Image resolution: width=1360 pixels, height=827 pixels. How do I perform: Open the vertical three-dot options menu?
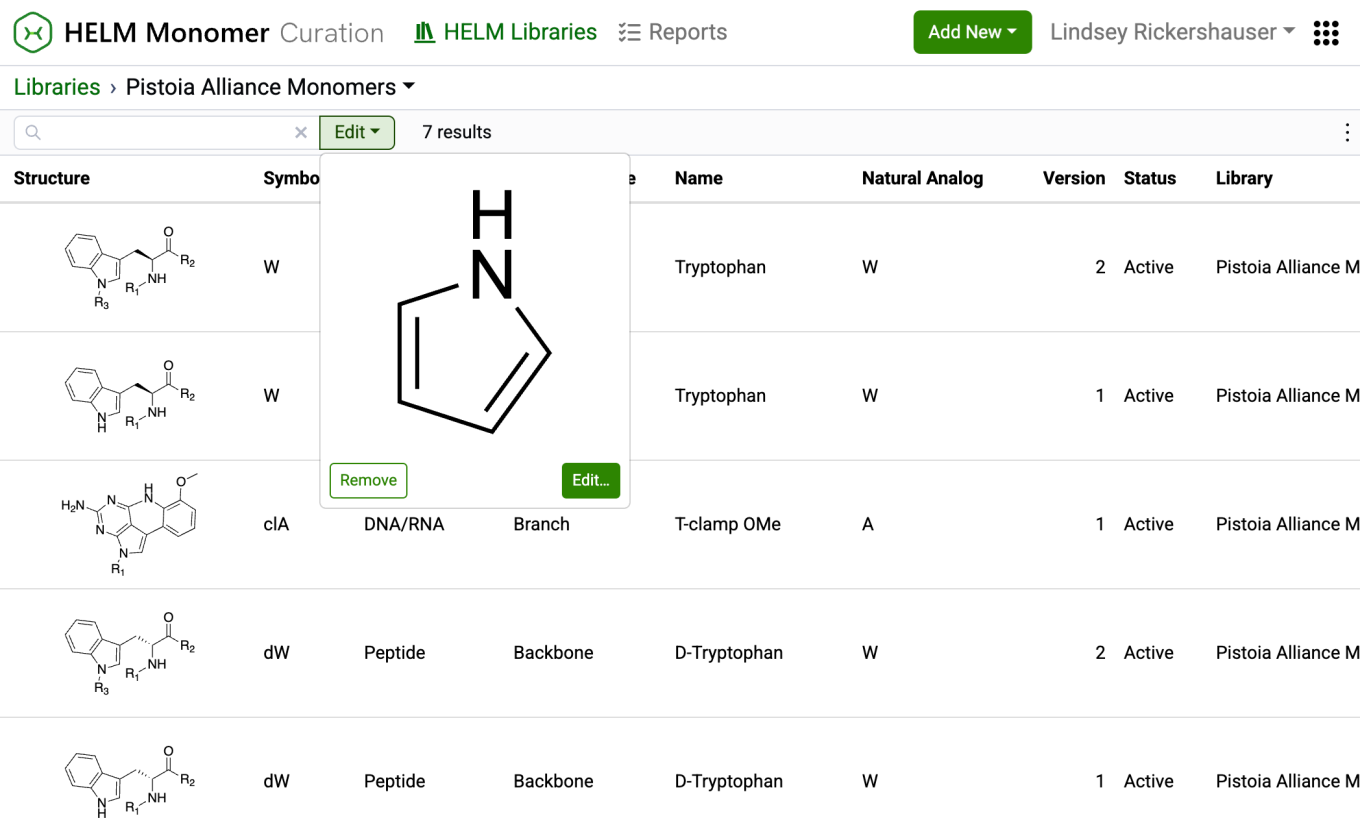pos(1347,133)
